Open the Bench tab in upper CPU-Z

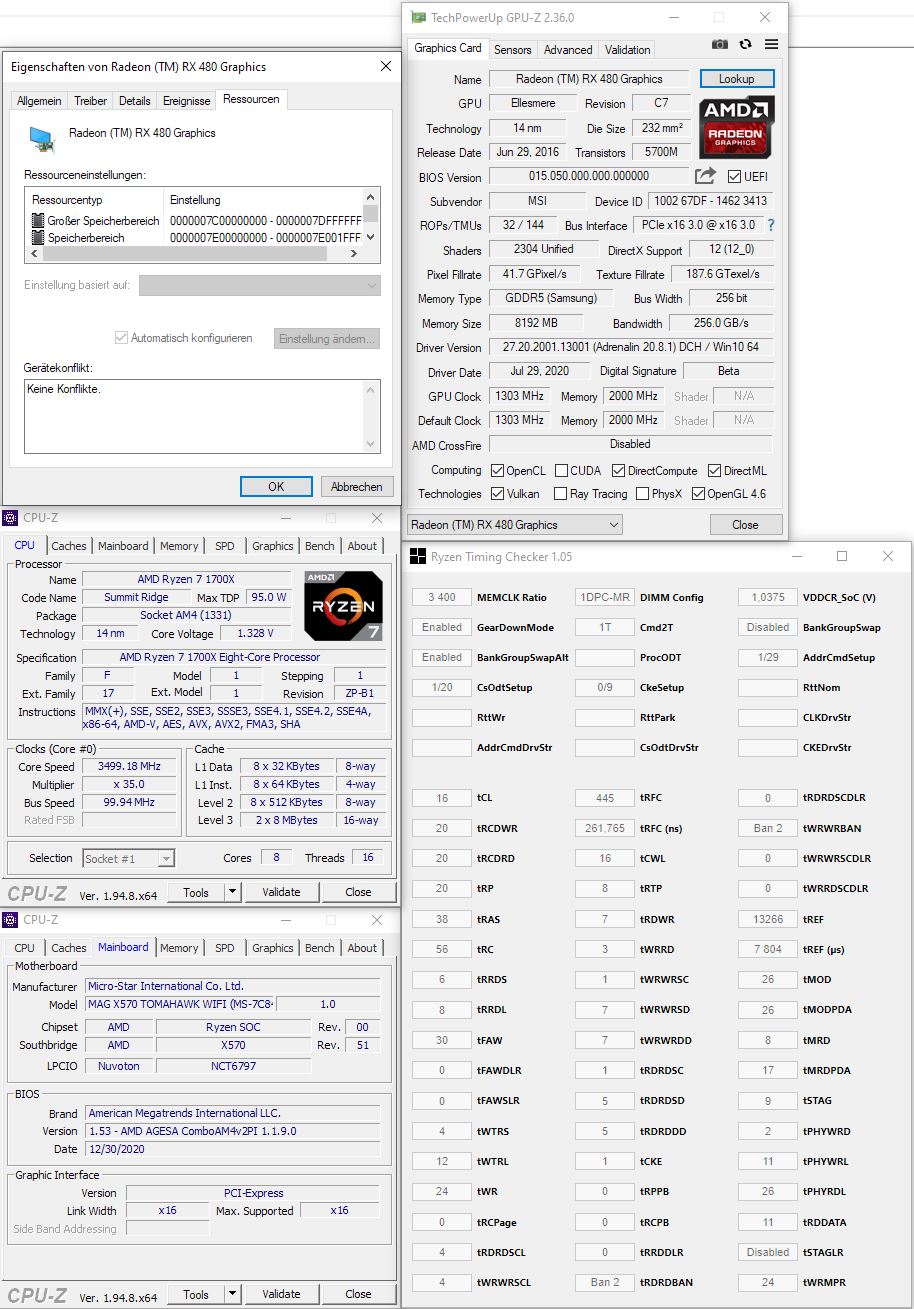(x=320, y=546)
